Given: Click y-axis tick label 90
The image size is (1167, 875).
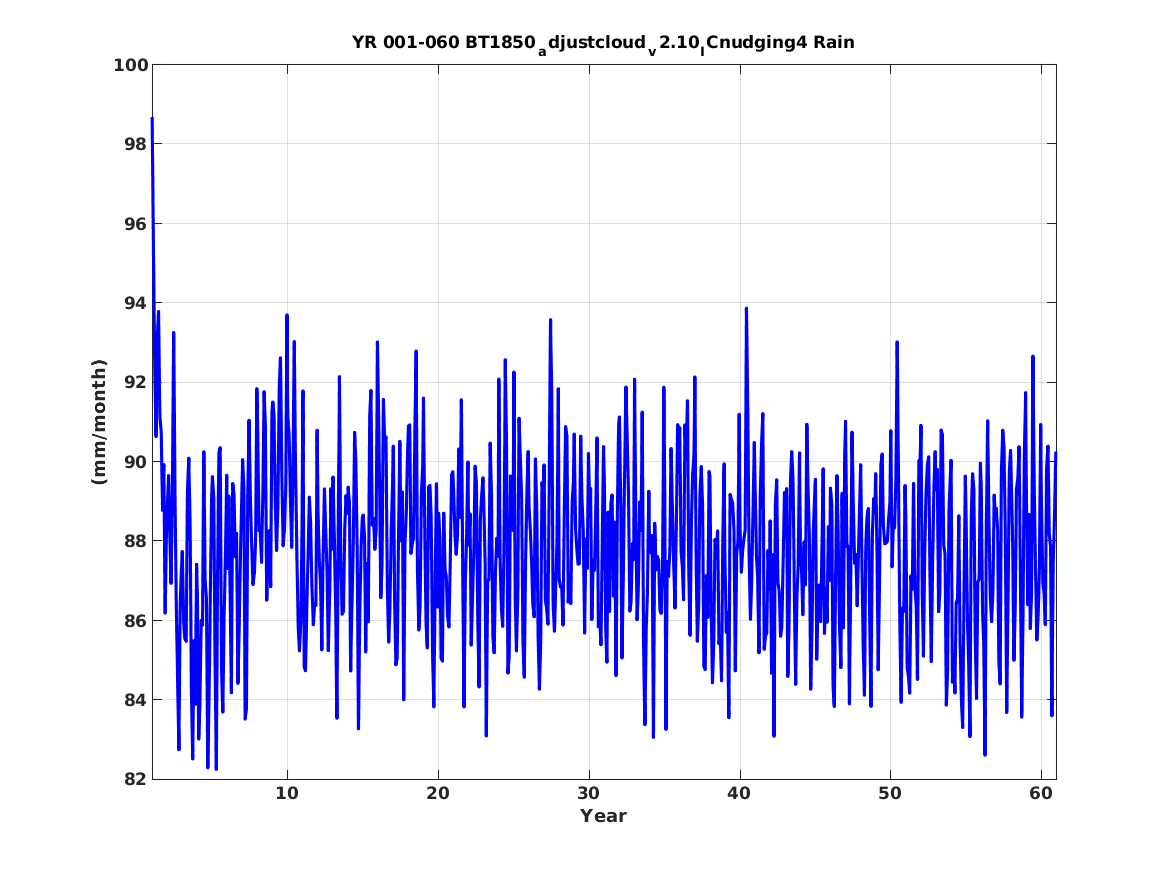Looking at the screenshot, I should 136,462.
